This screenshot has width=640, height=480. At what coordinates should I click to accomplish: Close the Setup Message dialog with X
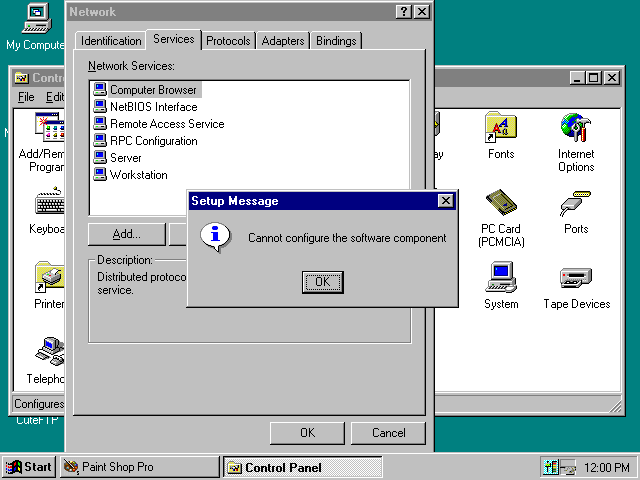pos(445,201)
